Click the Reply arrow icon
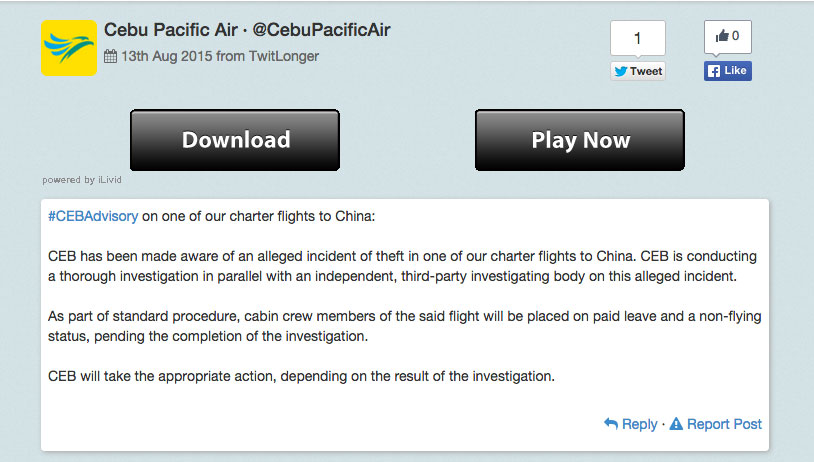The height and width of the screenshot is (462, 814). 610,424
